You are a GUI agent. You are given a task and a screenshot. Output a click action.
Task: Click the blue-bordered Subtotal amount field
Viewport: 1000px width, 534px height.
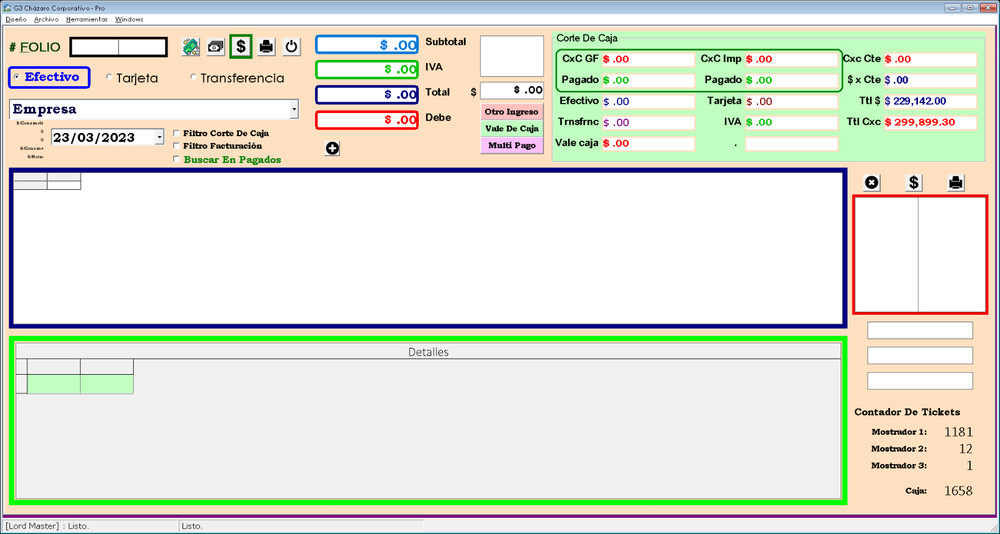(367, 45)
